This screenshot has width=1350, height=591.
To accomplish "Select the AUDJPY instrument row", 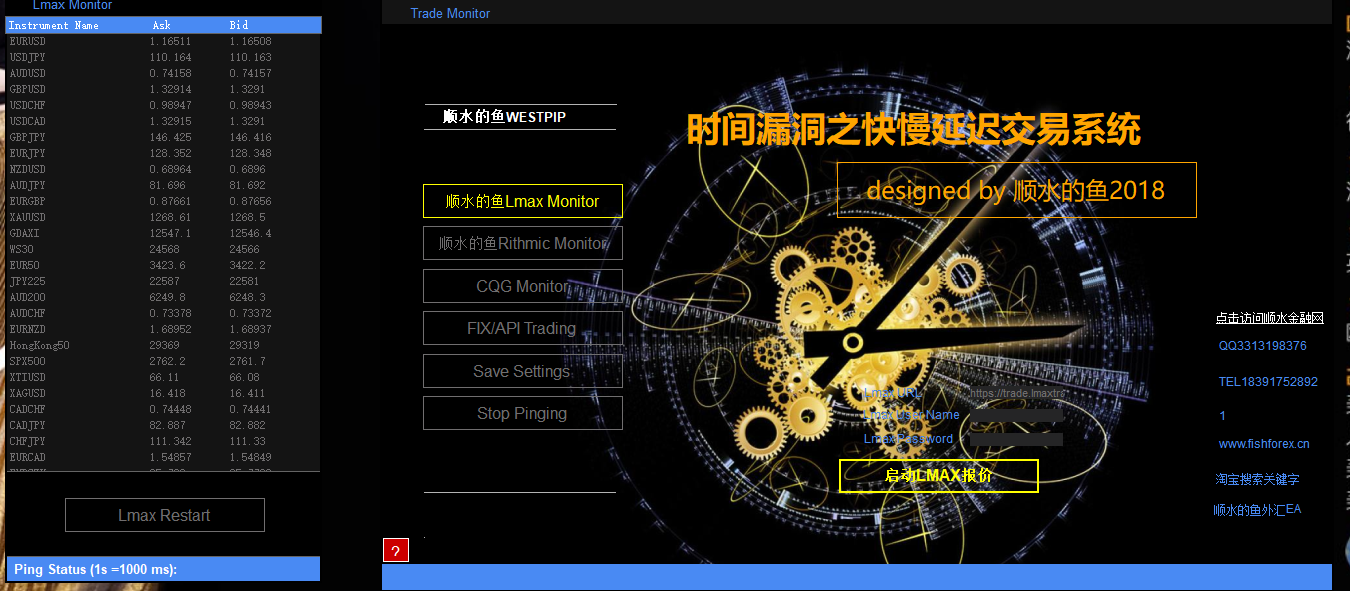I will [x=163, y=185].
